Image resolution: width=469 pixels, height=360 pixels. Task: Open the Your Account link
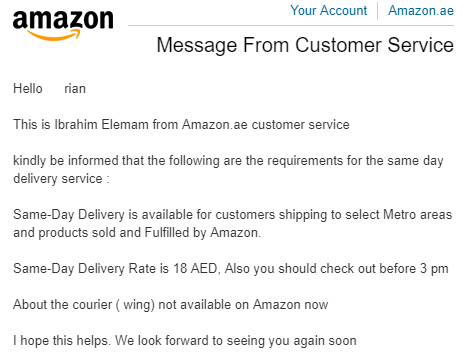[328, 10]
